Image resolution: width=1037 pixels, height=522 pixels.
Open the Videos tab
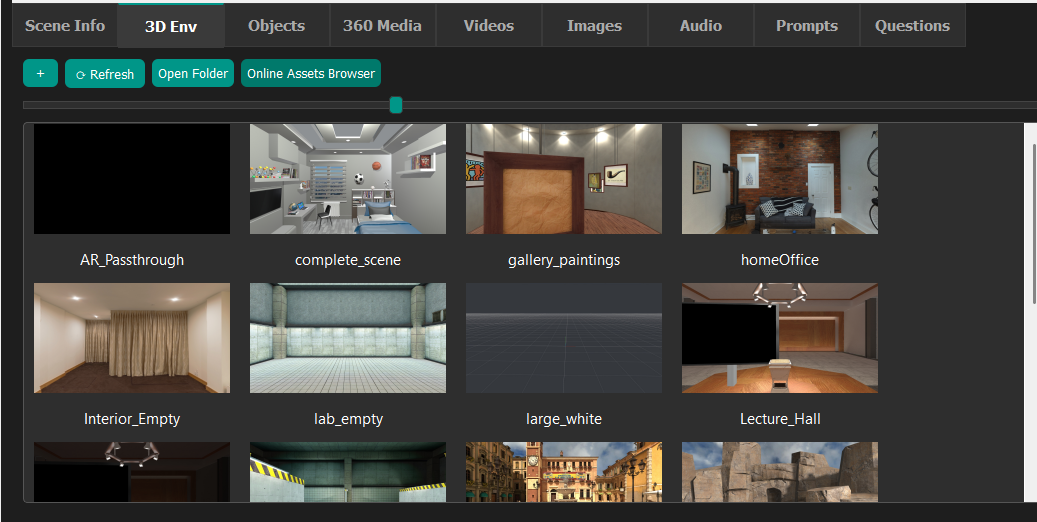(489, 26)
